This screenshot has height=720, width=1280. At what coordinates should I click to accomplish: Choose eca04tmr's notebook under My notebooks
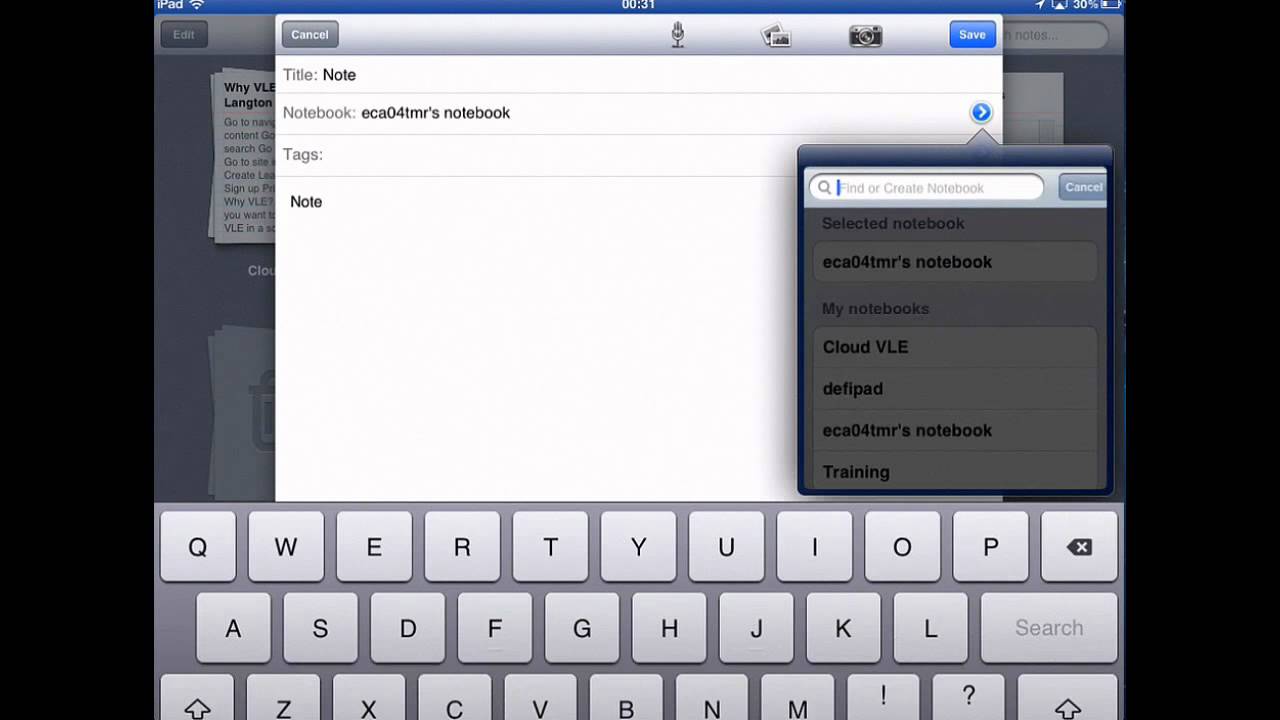[x=954, y=430]
